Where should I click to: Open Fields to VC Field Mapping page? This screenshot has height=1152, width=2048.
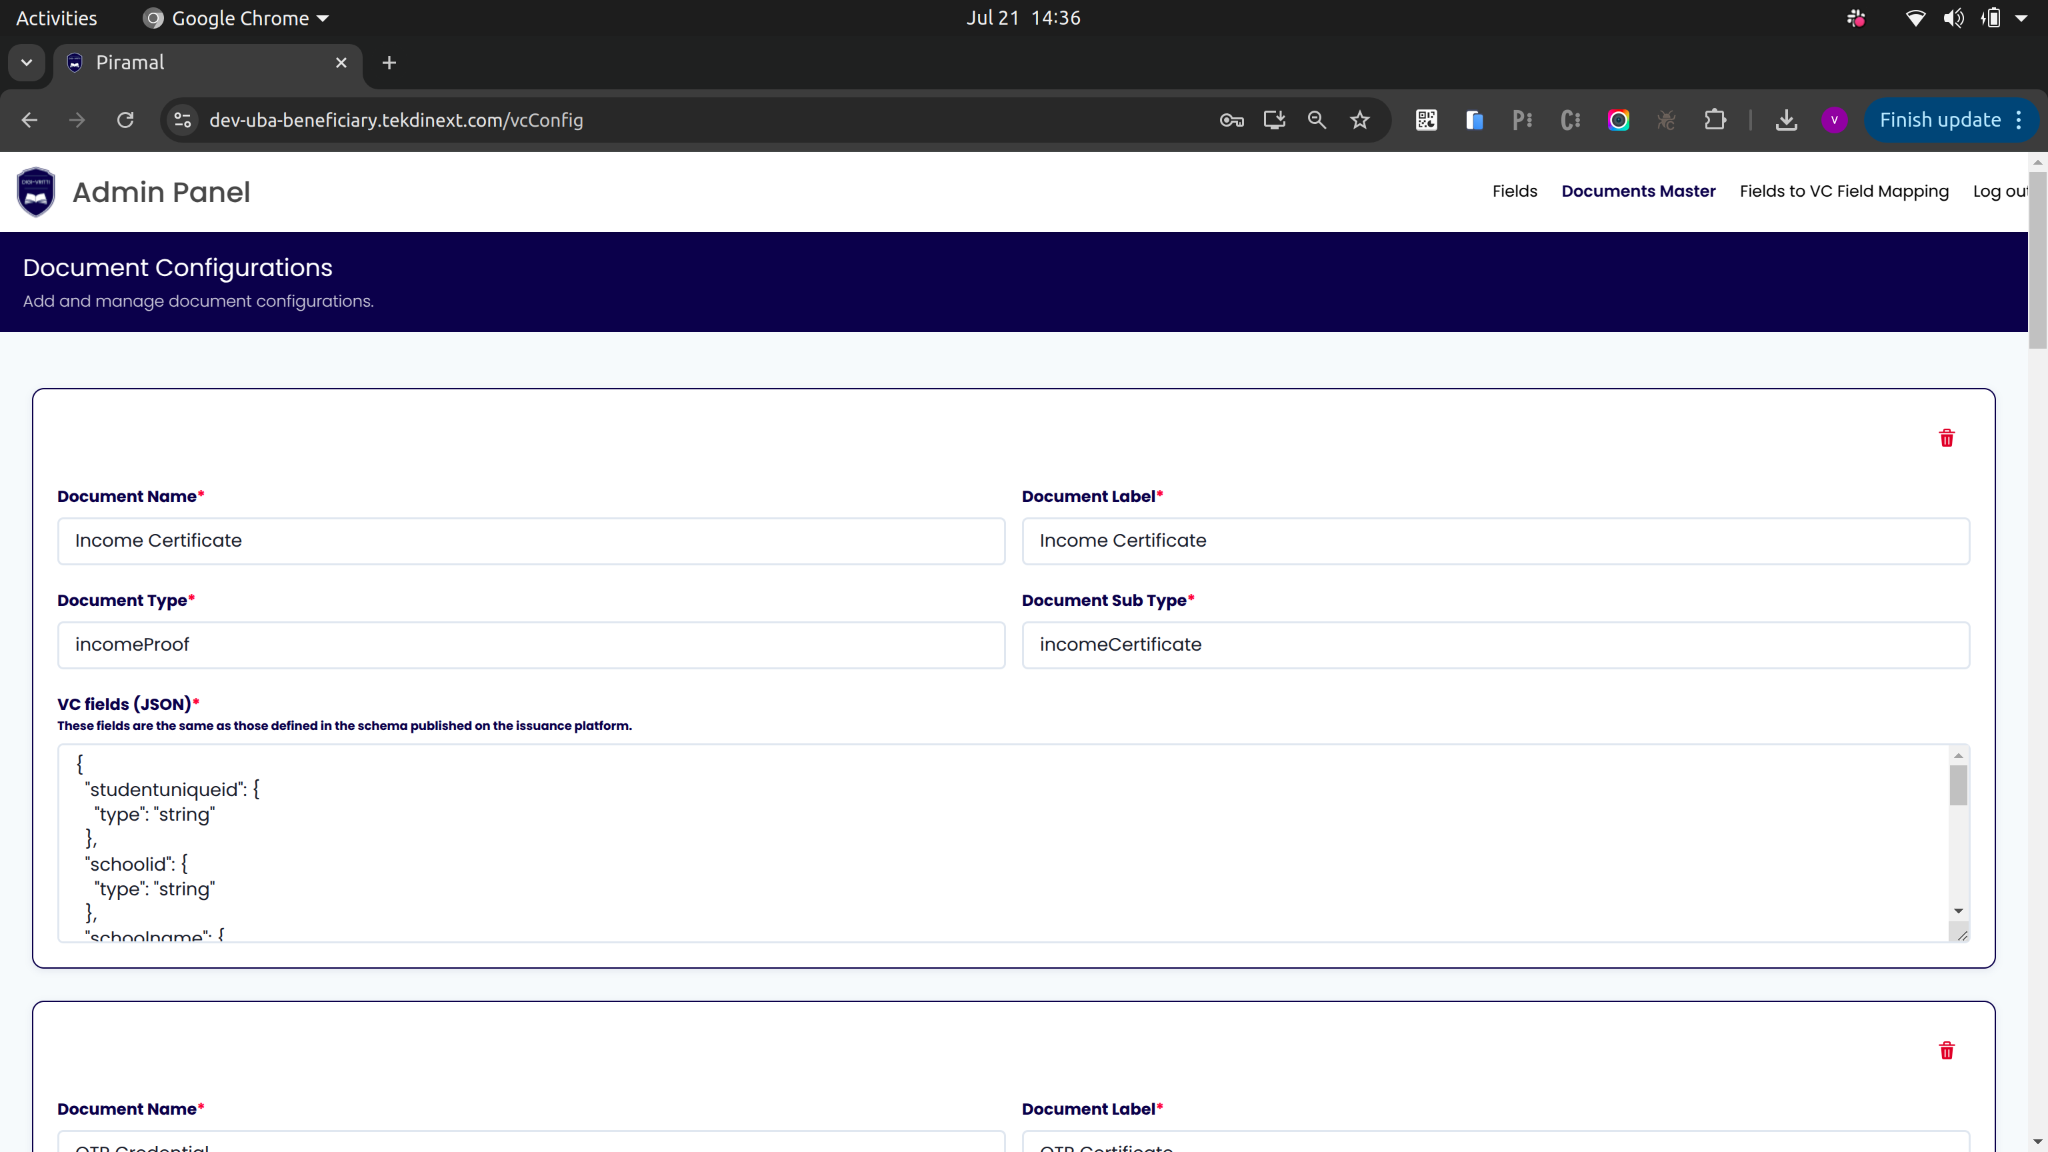[1843, 191]
